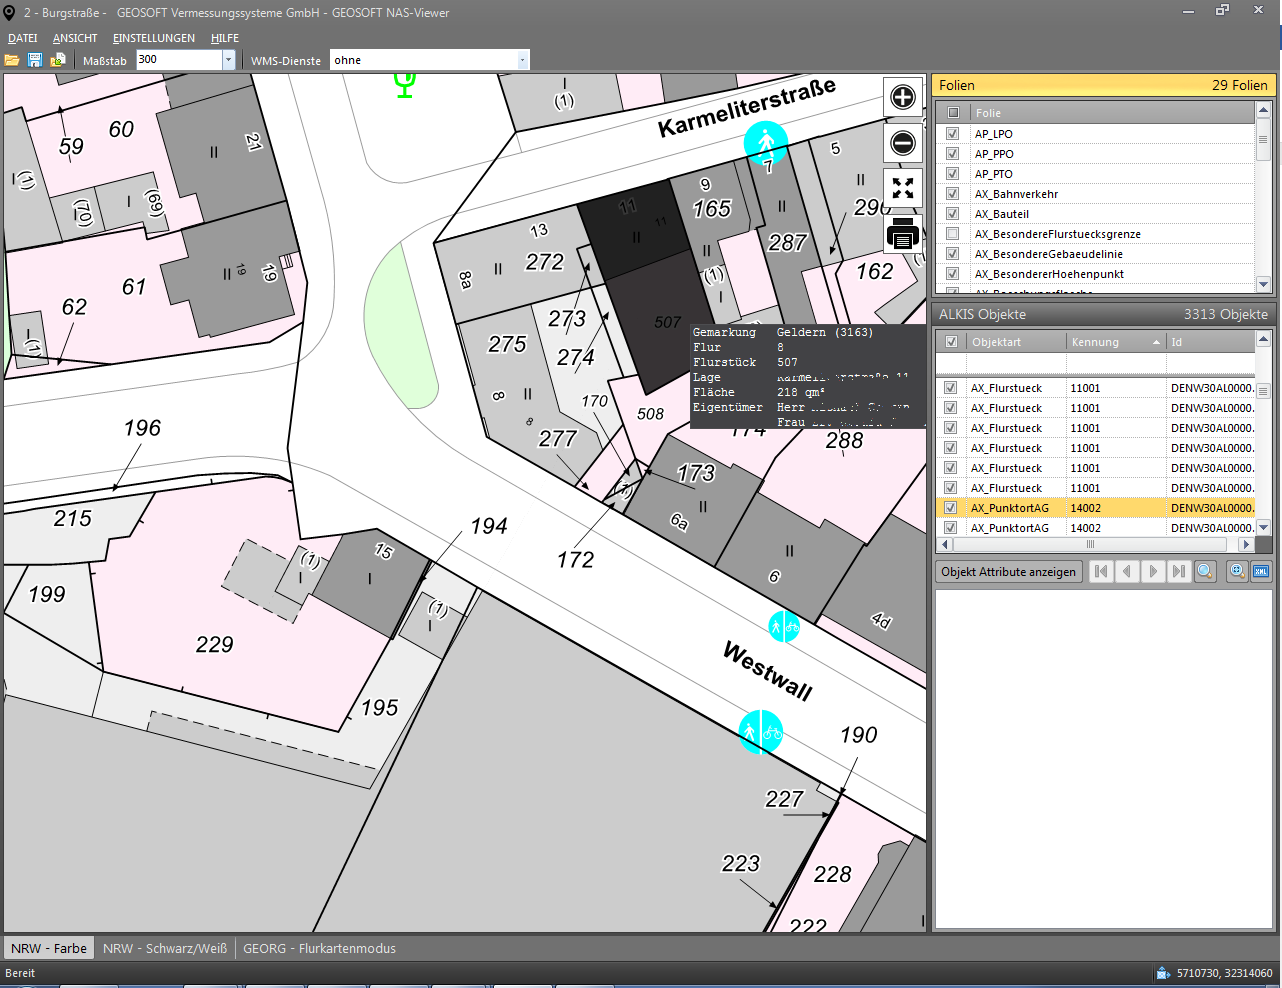Click the Folie column header

pyautogui.click(x=1112, y=113)
